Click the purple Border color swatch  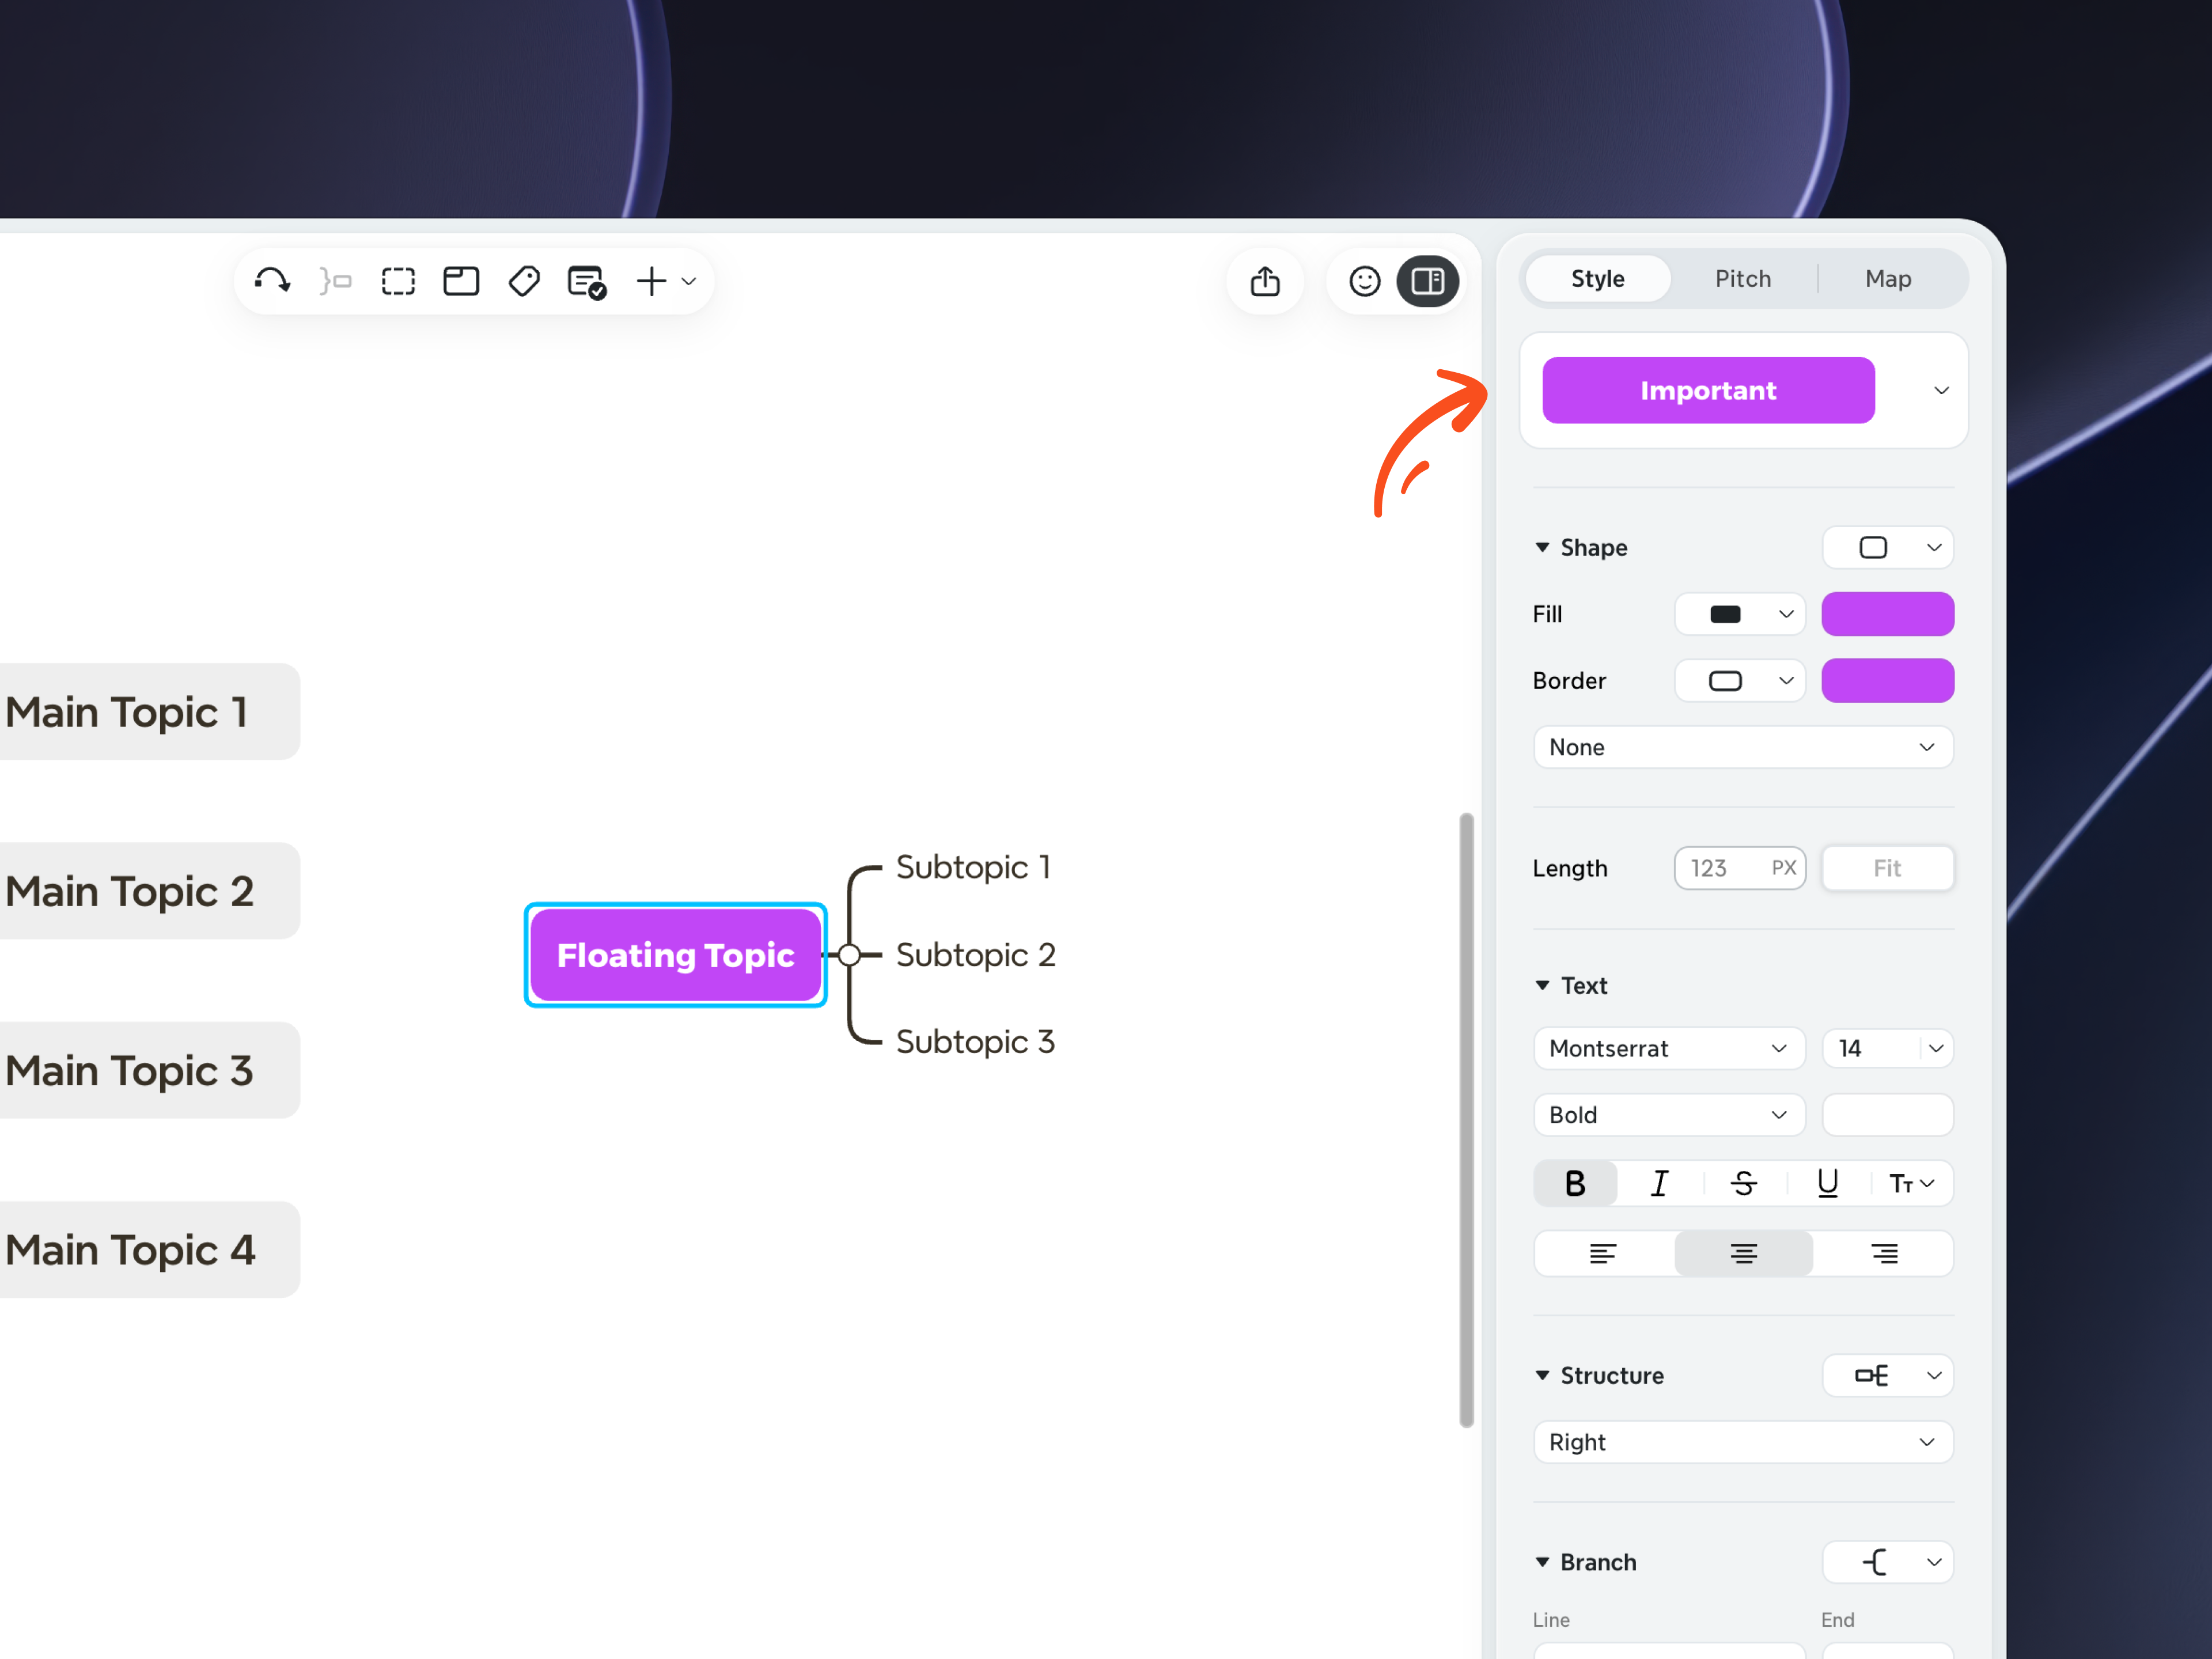coord(1888,681)
